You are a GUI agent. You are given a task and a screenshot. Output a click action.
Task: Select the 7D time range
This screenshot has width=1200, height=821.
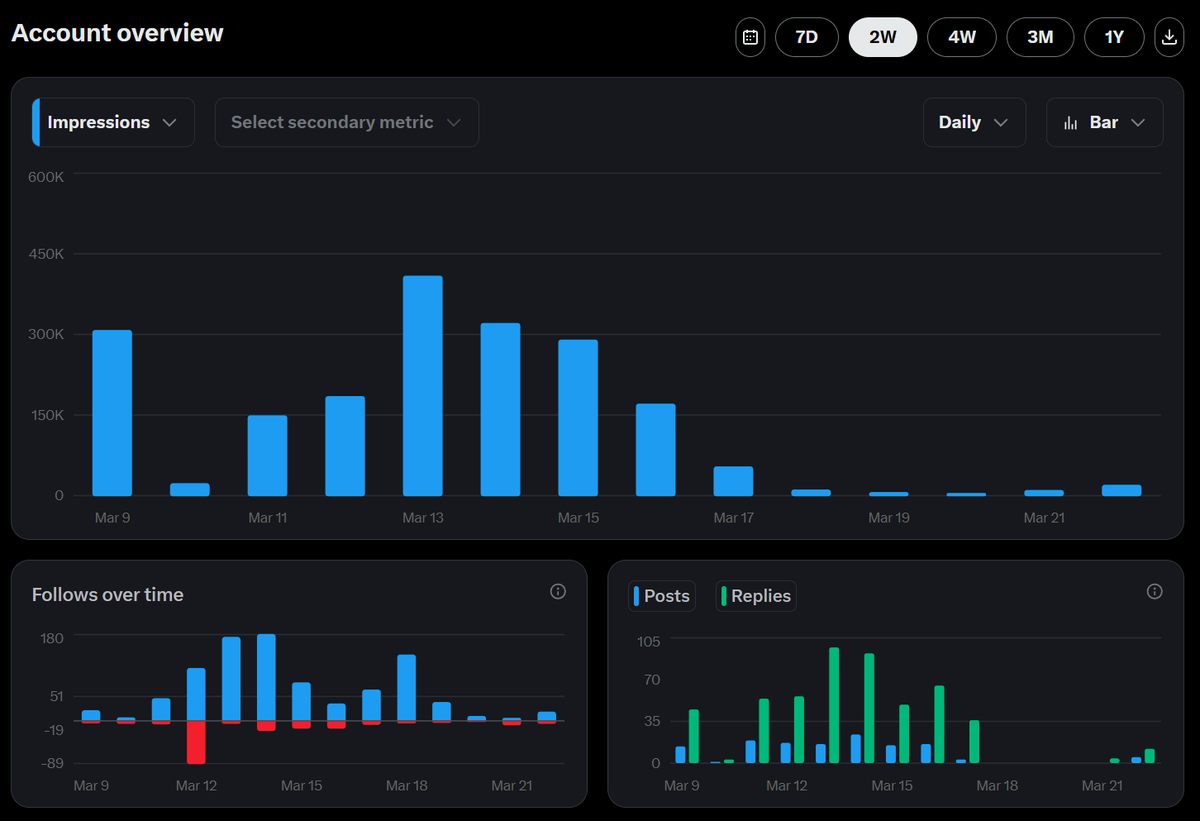[806, 38]
